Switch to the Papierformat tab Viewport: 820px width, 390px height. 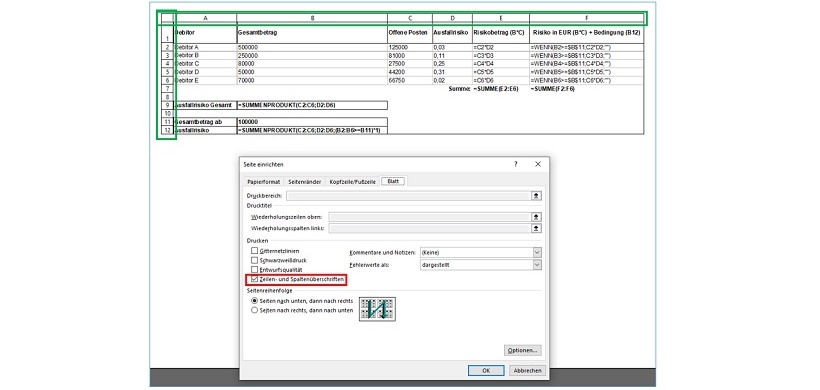click(263, 182)
